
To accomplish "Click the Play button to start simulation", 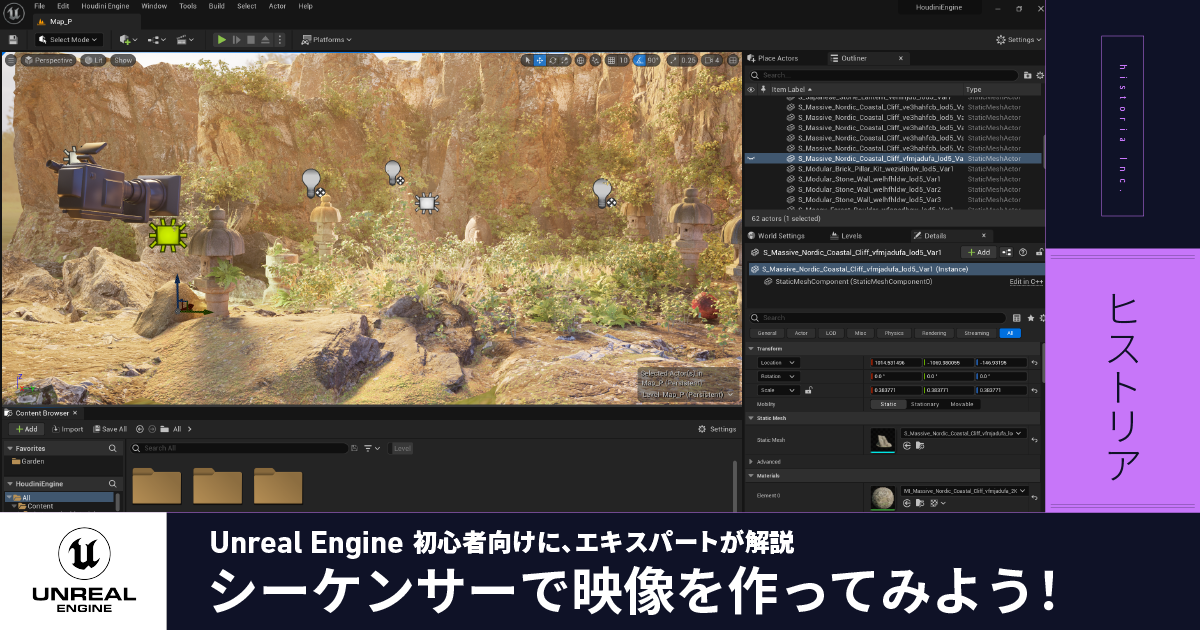I will [x=221, y=40].
